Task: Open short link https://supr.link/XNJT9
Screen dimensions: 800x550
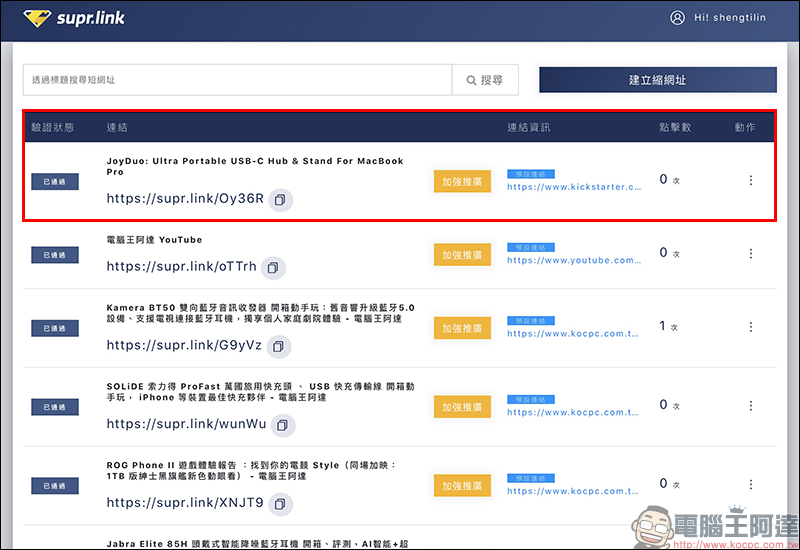Action: [x=185, y=503]
